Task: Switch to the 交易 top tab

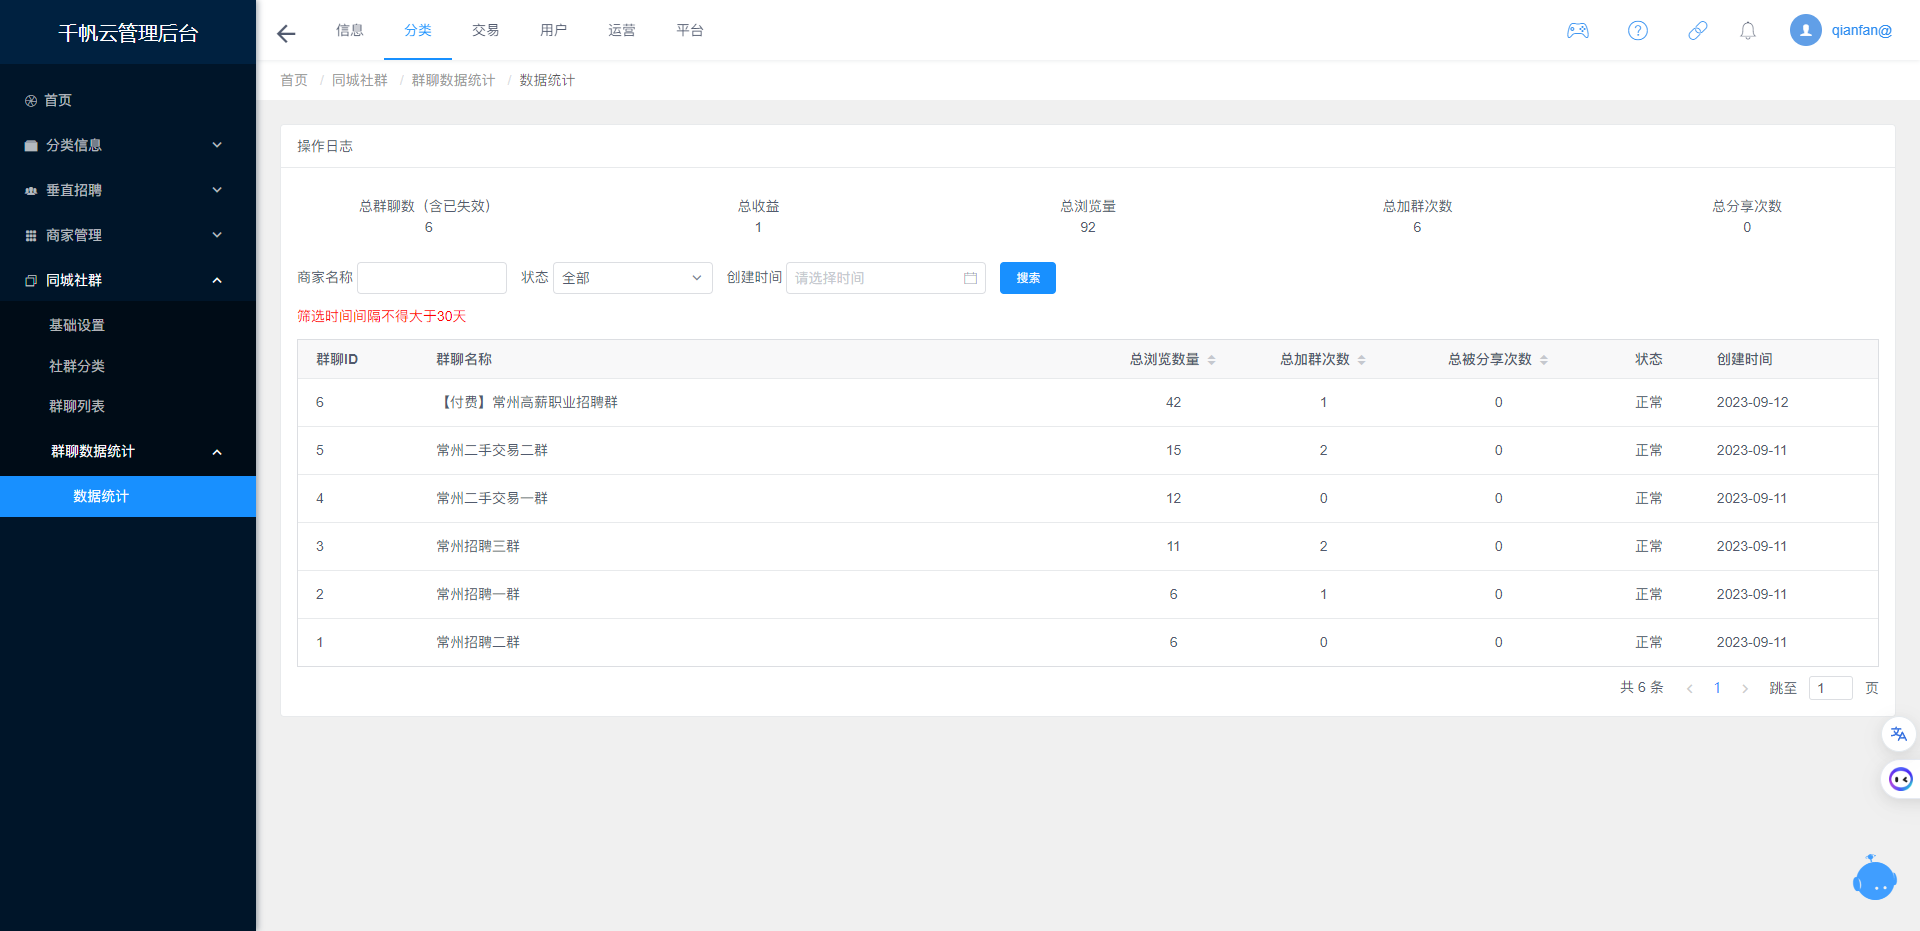Action: (486, 30)
